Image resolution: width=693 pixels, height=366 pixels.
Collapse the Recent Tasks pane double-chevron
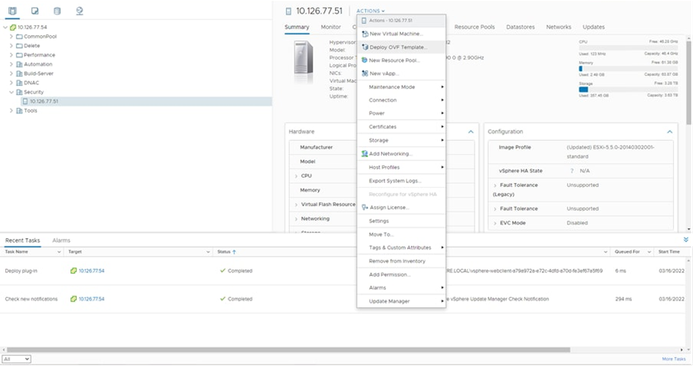(686, 240)
